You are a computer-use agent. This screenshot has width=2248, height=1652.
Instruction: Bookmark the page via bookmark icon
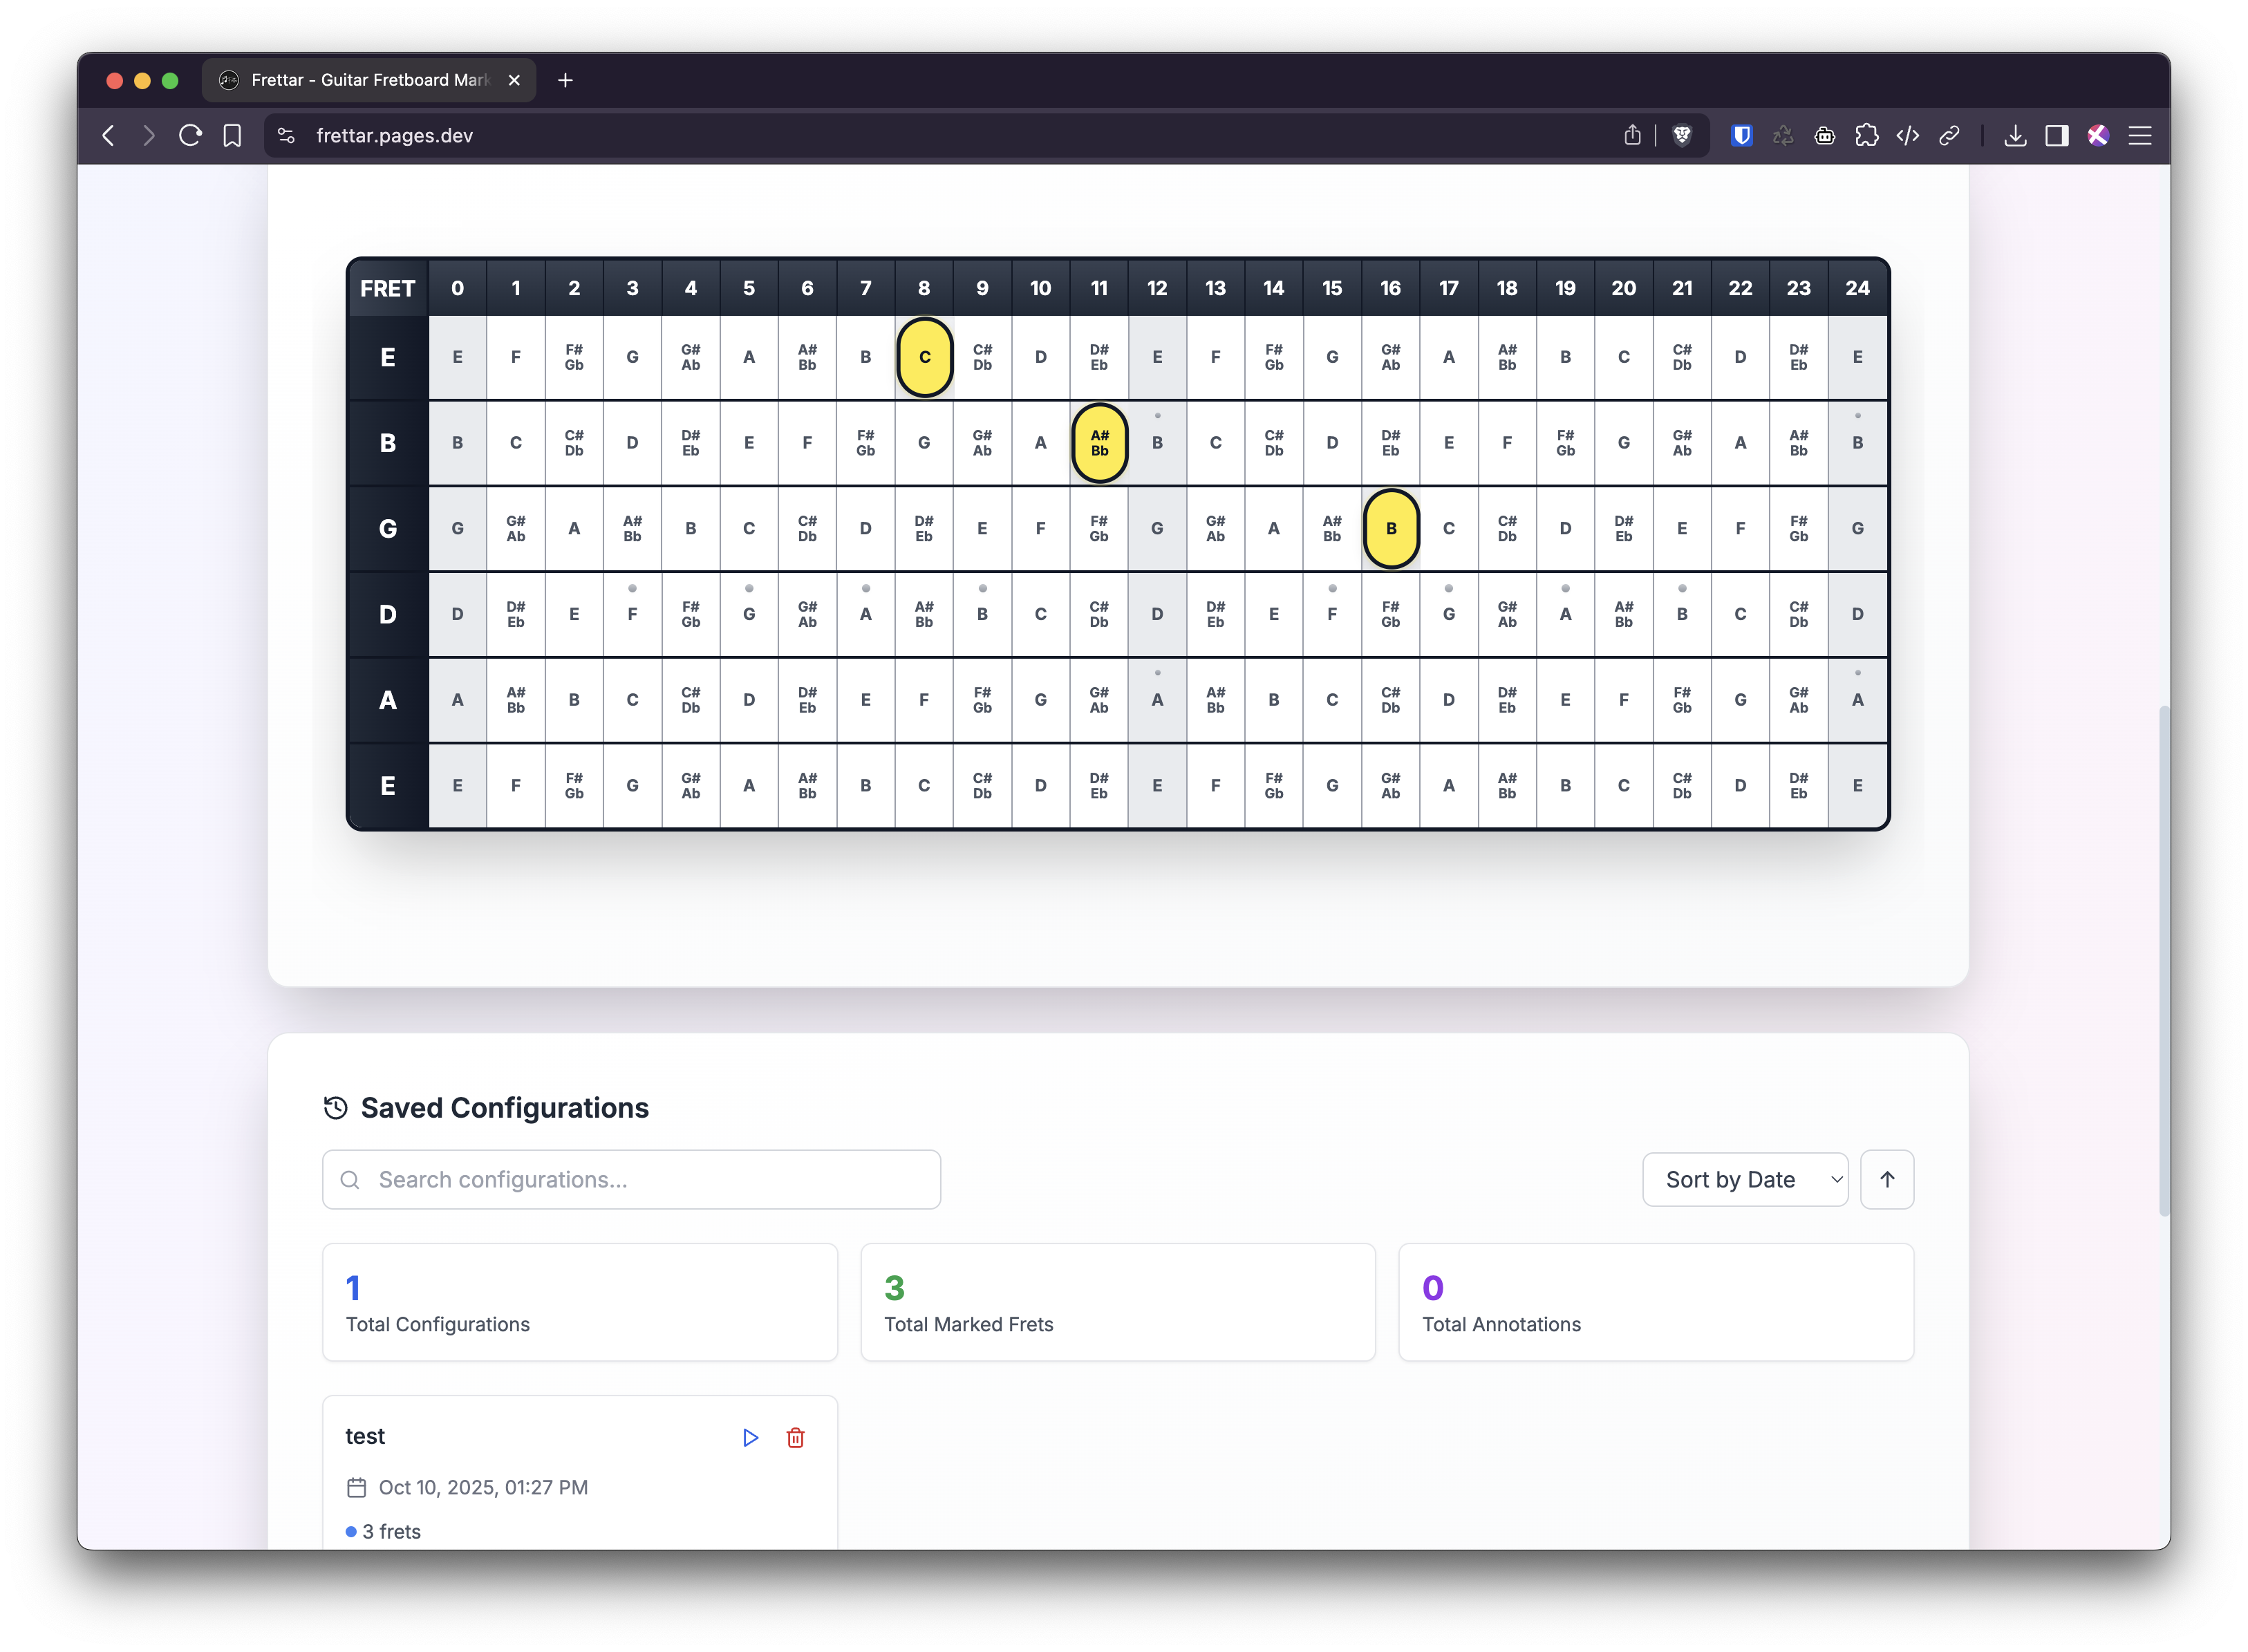click(x=232, y=135)
